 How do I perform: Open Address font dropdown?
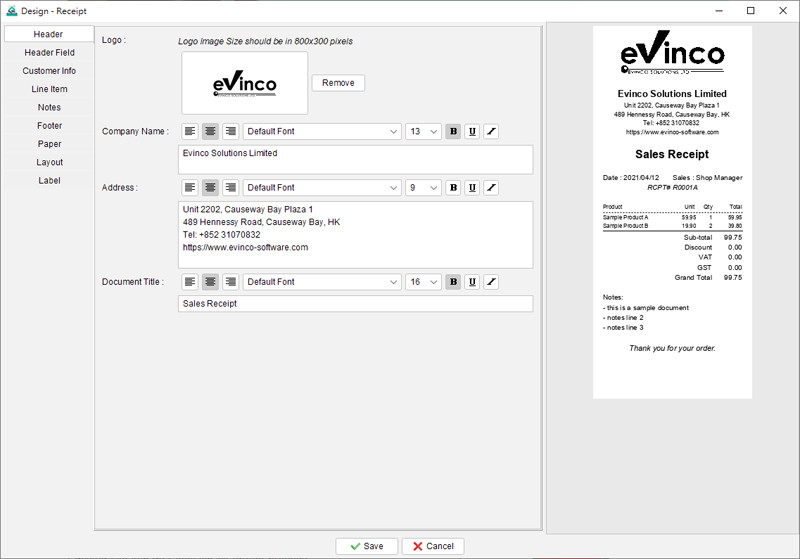pos(322,188)
